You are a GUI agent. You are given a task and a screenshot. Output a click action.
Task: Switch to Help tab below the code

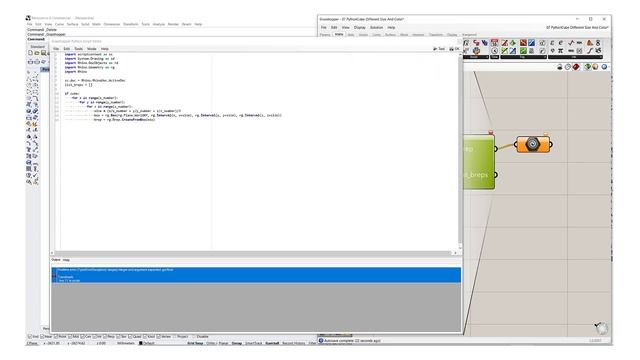click(66, 260)
